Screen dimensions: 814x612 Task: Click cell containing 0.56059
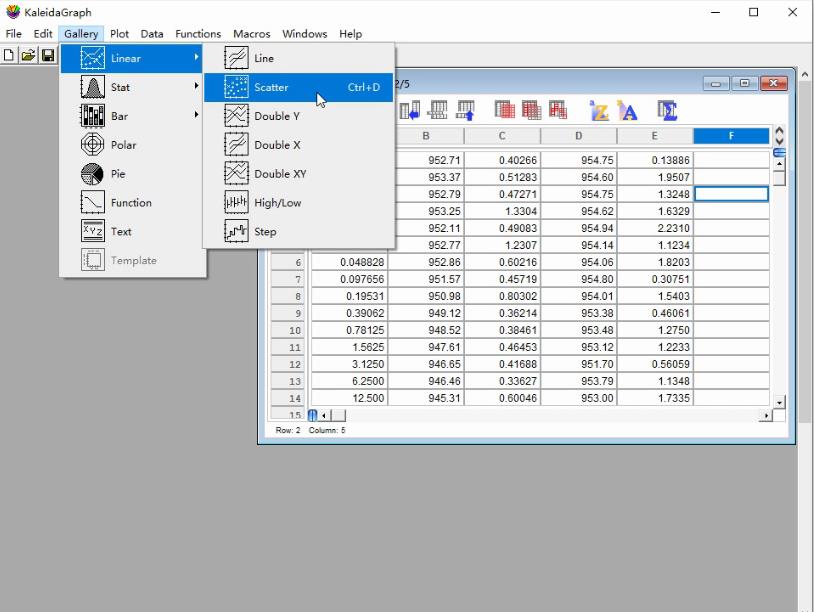tap(655, 364)
